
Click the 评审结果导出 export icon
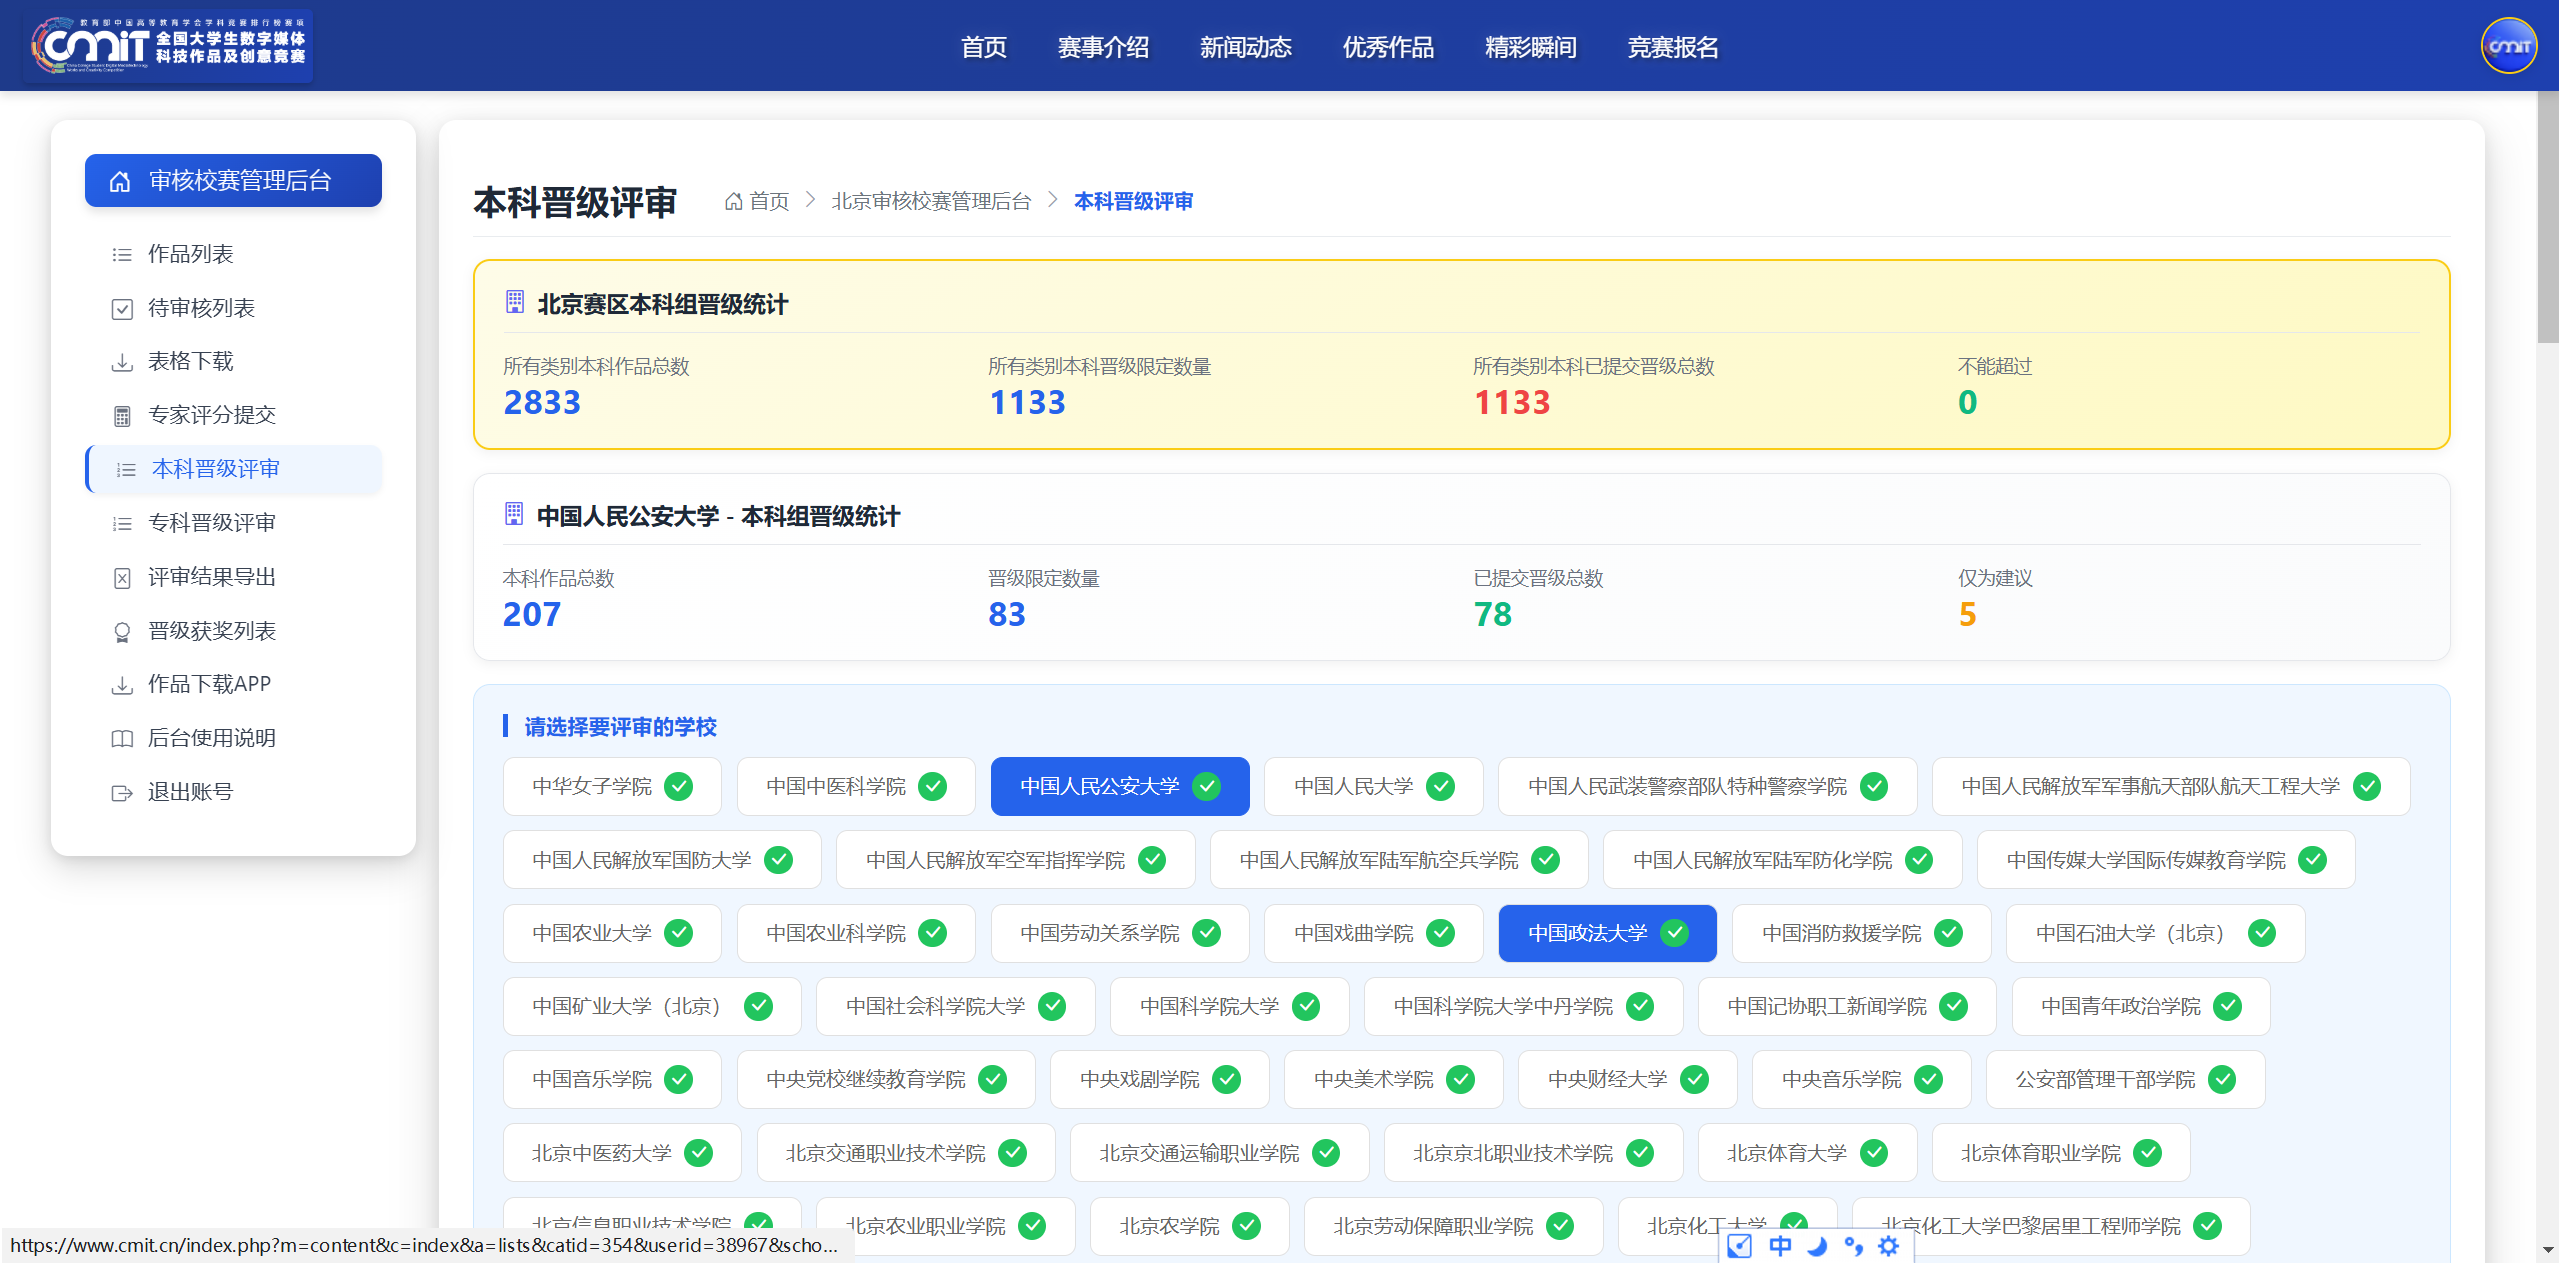pyautogui.click(x=122, y=578)
